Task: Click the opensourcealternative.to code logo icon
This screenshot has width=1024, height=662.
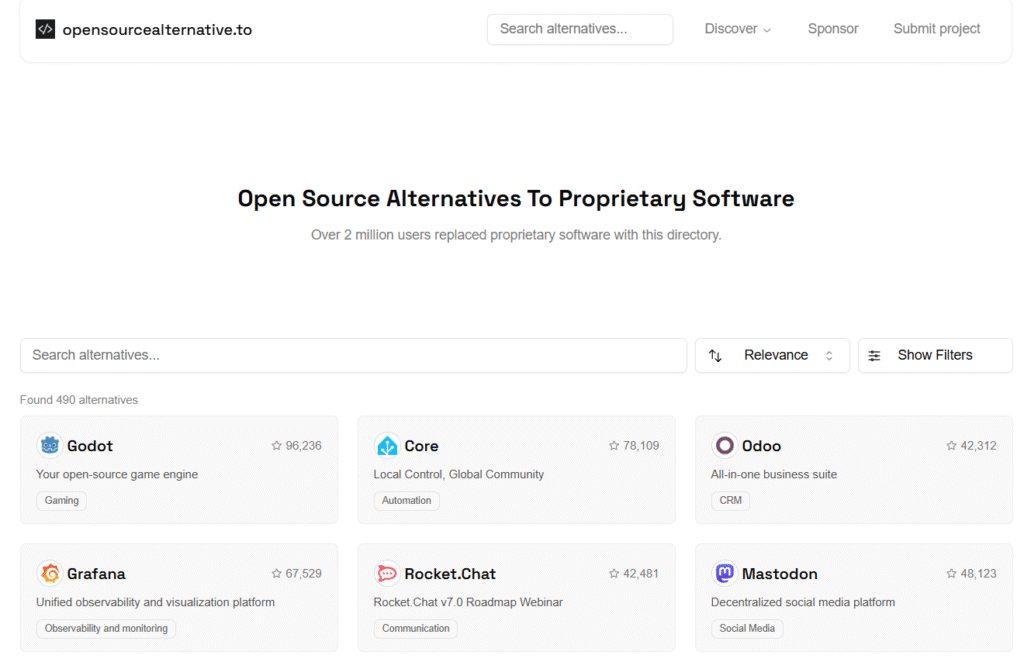Action: coord(45,29)
